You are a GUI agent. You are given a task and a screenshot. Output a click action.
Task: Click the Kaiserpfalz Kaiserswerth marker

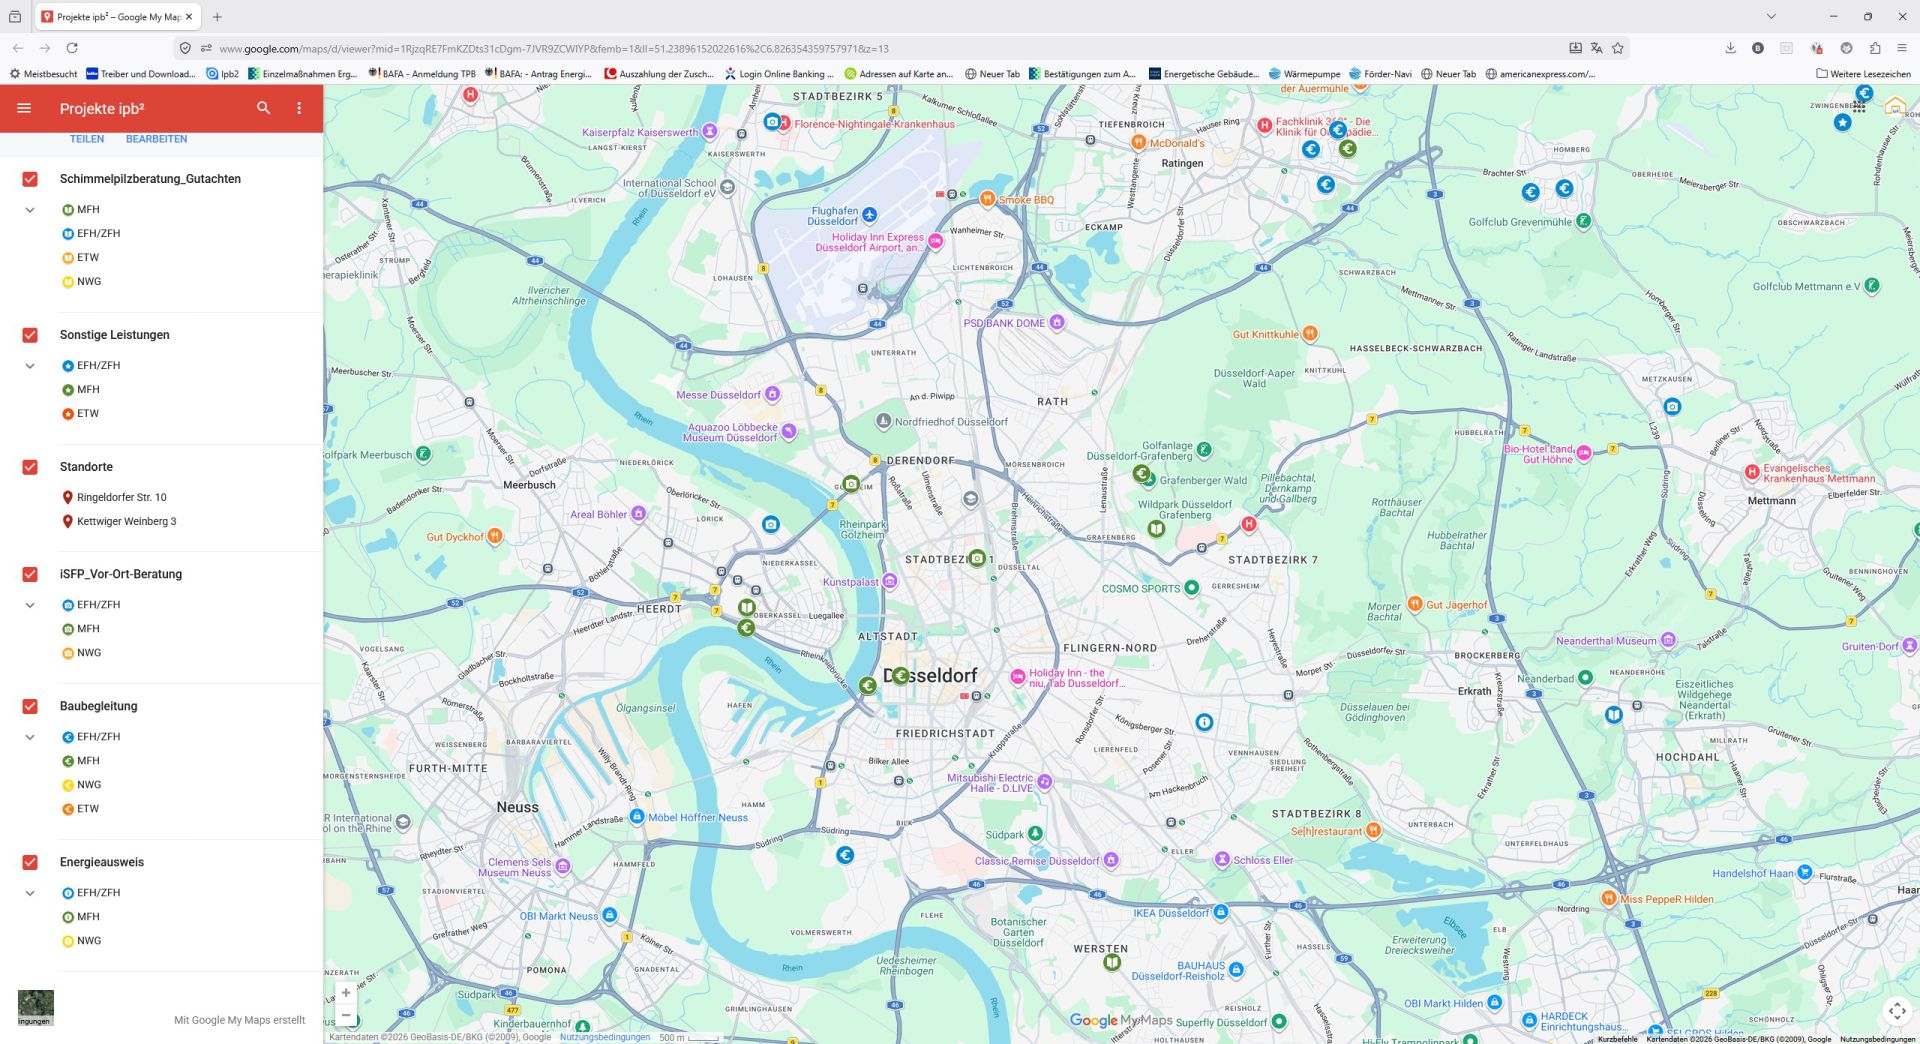(710, 131)
